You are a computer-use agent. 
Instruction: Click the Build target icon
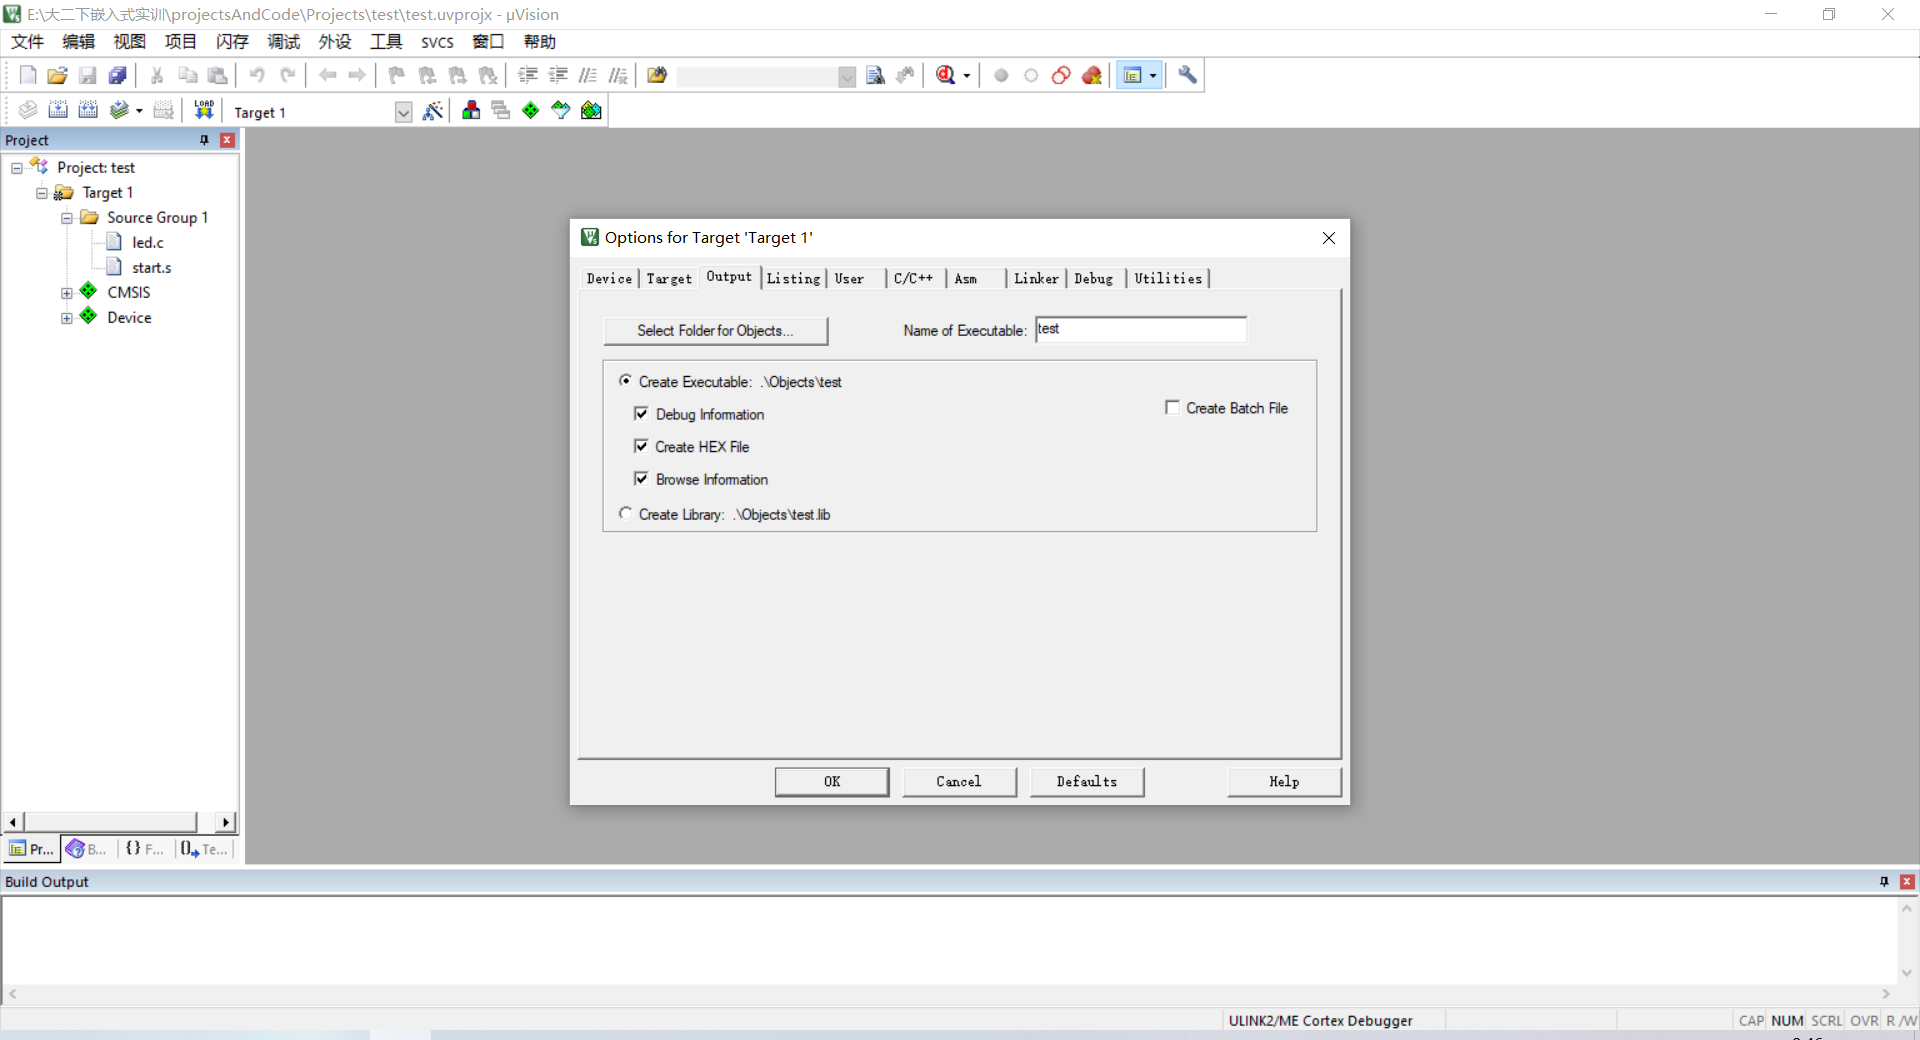click(x=58, y=110)
